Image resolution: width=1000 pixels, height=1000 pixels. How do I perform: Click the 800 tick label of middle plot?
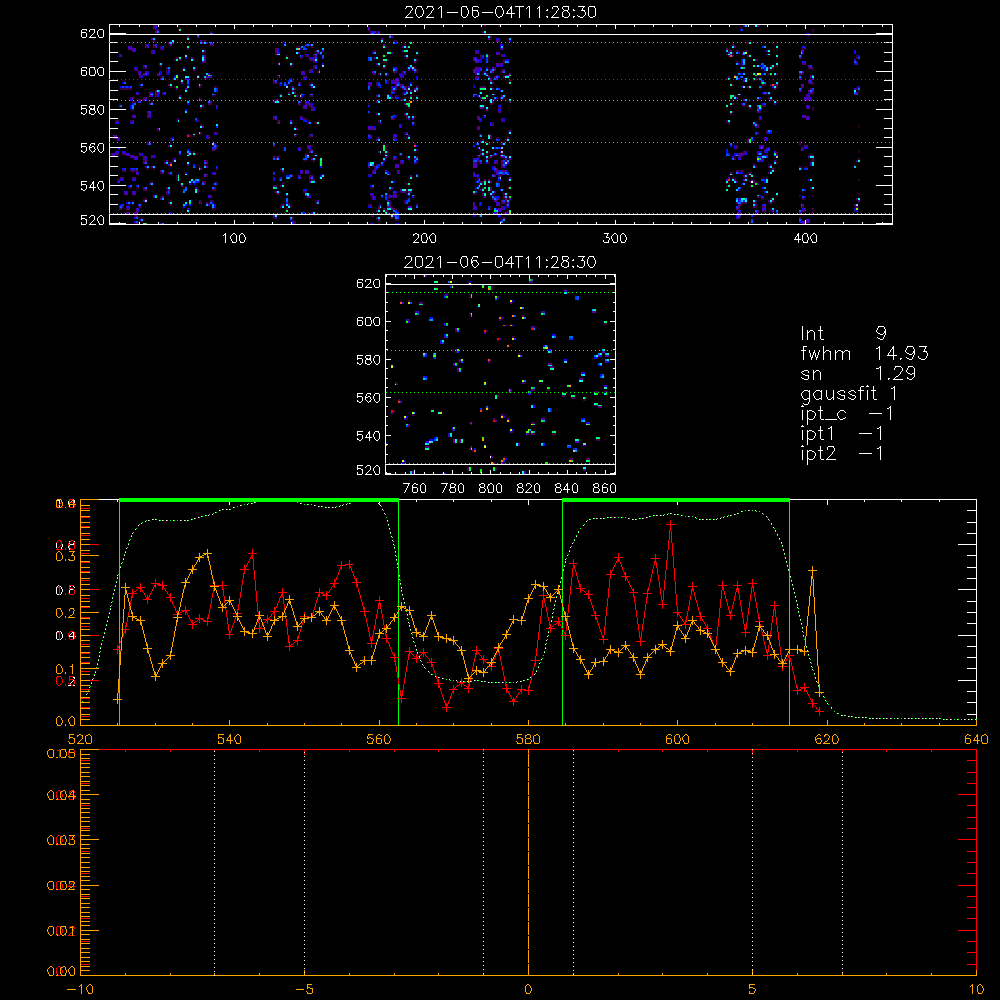tap(490, 489)
